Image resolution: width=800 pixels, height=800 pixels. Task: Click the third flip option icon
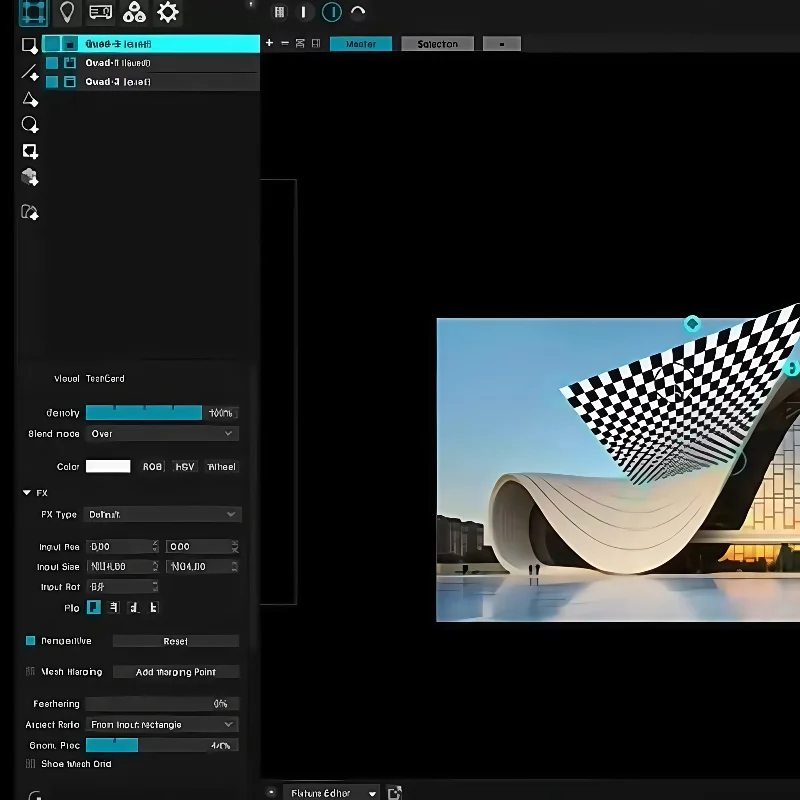coord(134,607)
